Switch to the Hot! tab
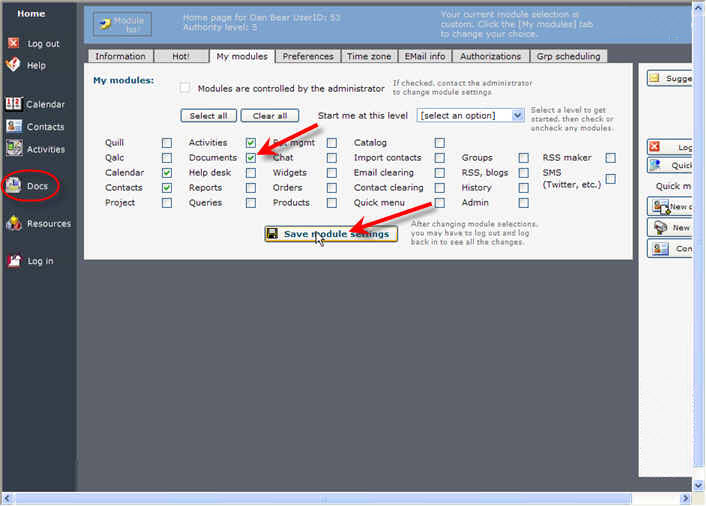The width and height of the screenshot is (706, 506). 181,56
